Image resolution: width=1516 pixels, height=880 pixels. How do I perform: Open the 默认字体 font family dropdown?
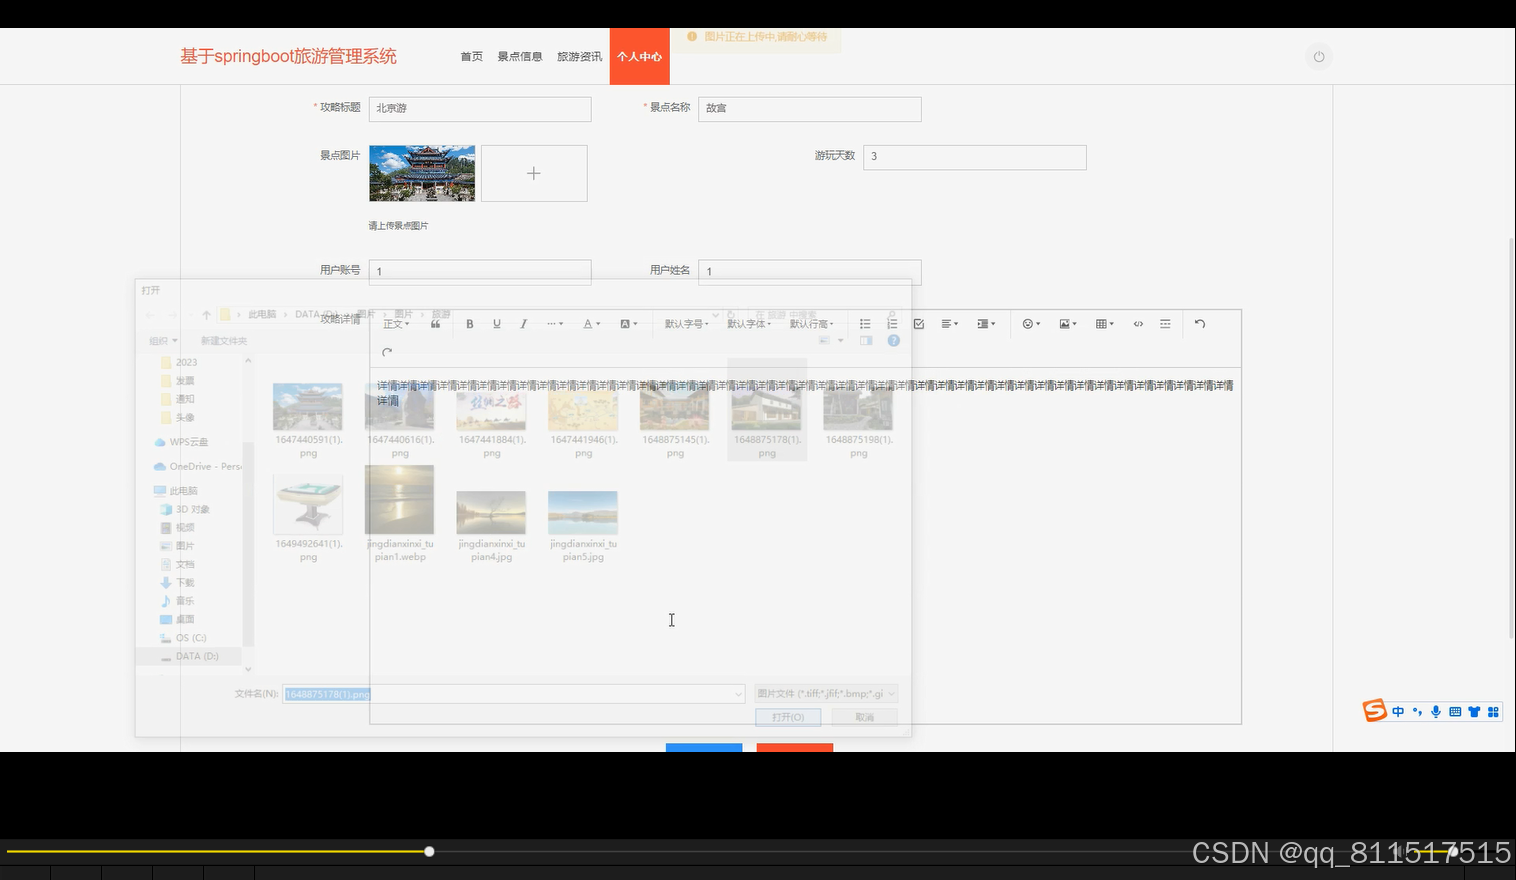tap(749, 324)
